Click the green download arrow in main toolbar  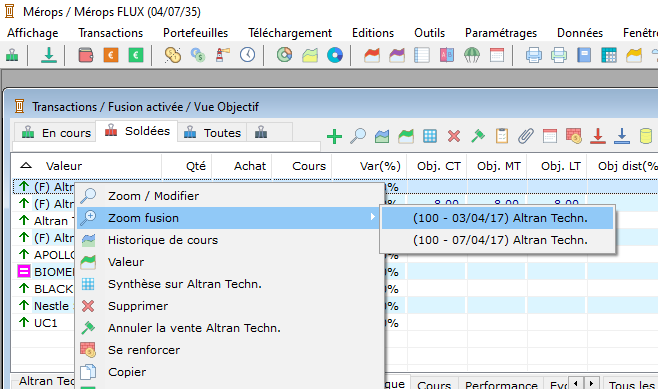pyautogui.click(x=49, y=55)
